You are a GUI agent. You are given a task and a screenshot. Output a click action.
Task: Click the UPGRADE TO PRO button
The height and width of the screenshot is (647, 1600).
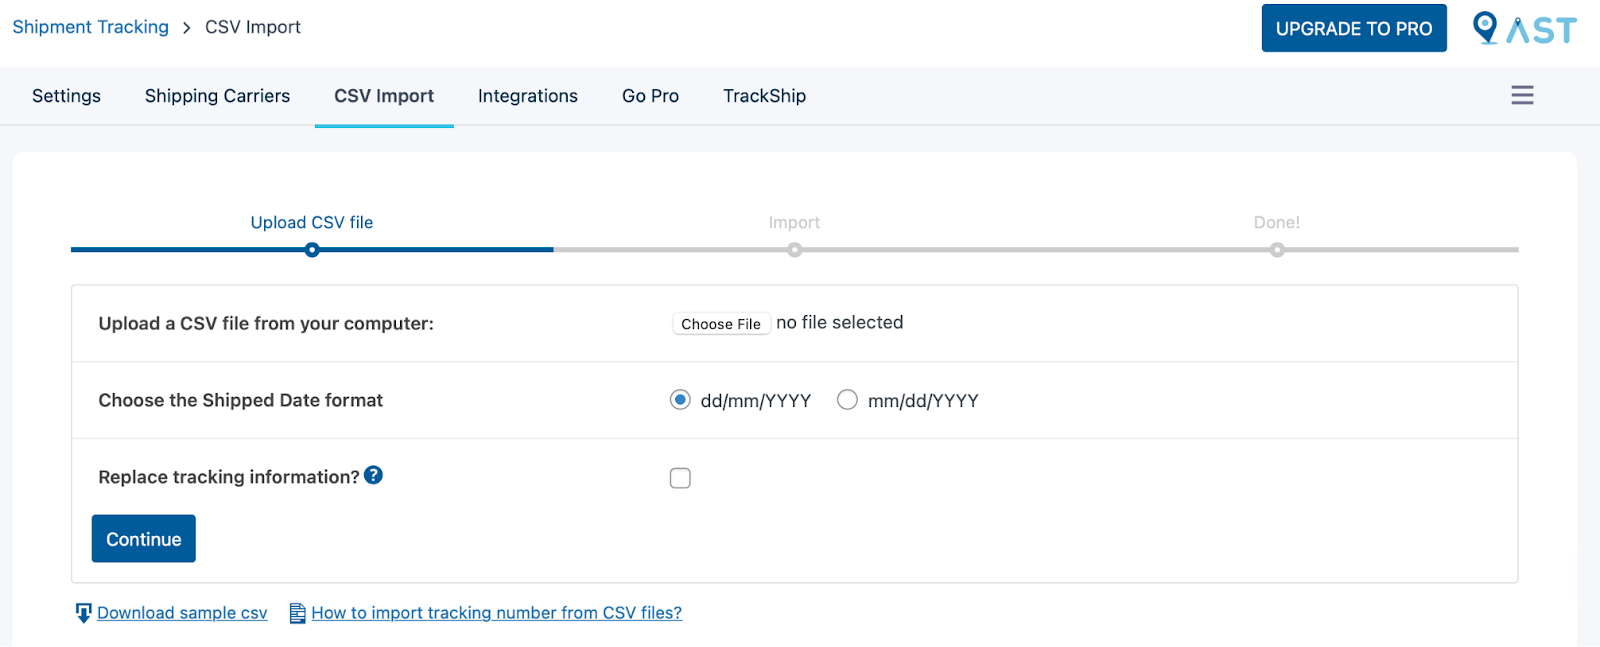click(x=1353, y=28)
